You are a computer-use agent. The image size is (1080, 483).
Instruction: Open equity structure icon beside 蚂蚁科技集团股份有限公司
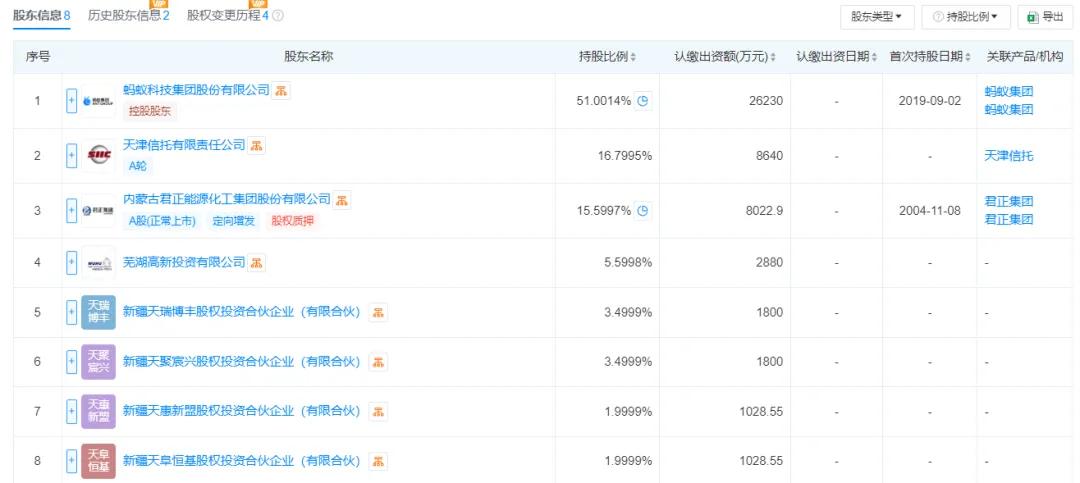point(280,90)
